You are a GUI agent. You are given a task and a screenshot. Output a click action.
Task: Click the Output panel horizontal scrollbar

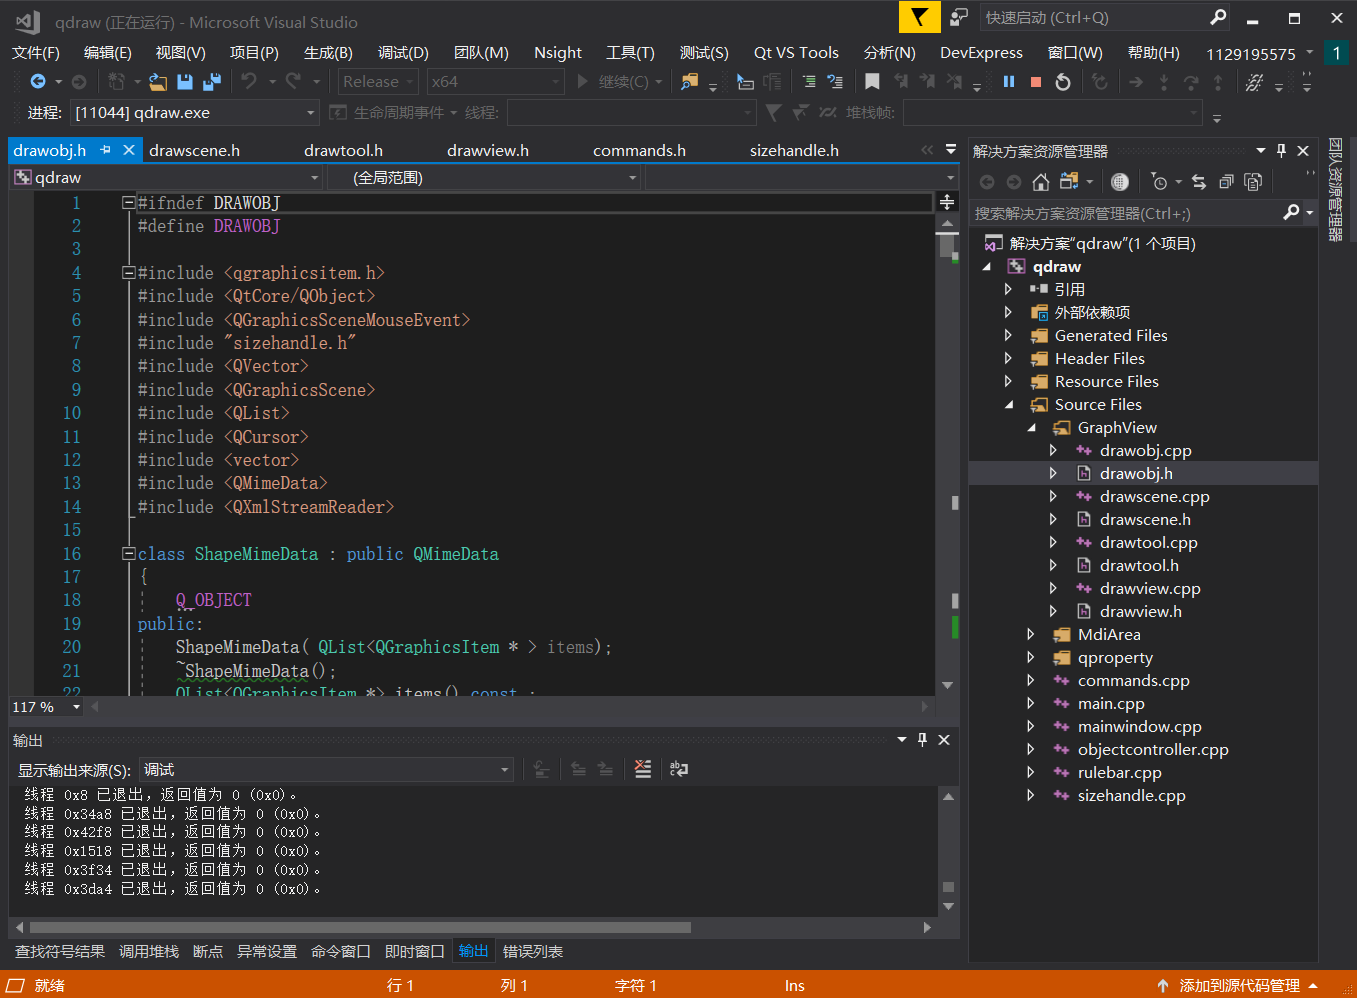360,927
